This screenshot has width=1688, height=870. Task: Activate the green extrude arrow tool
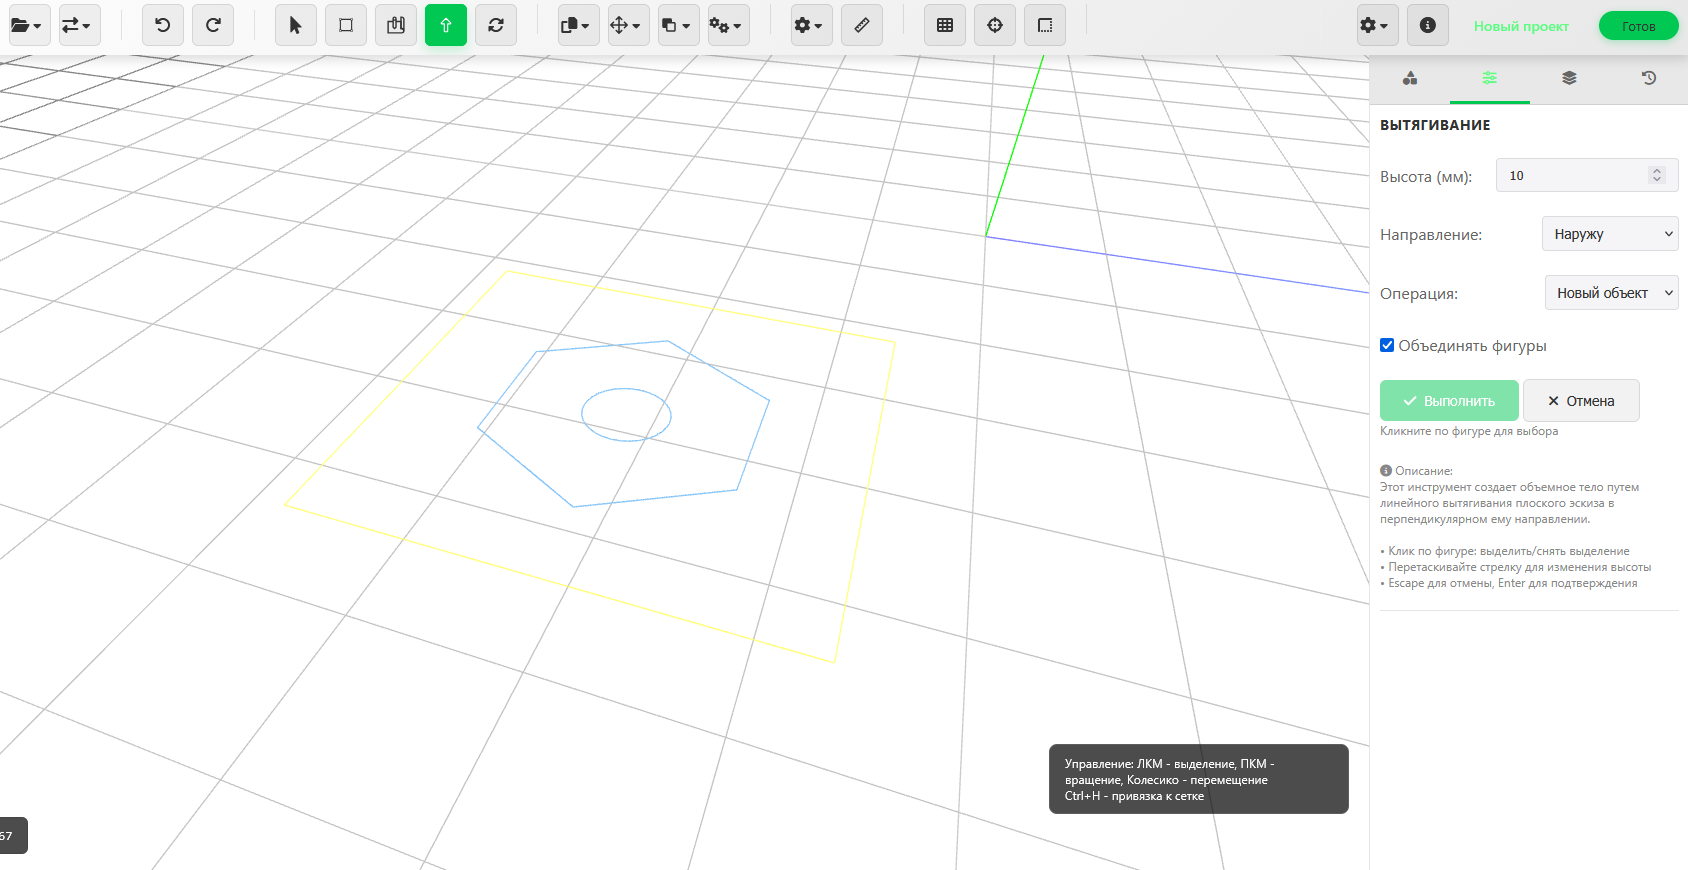click(446, 25)
